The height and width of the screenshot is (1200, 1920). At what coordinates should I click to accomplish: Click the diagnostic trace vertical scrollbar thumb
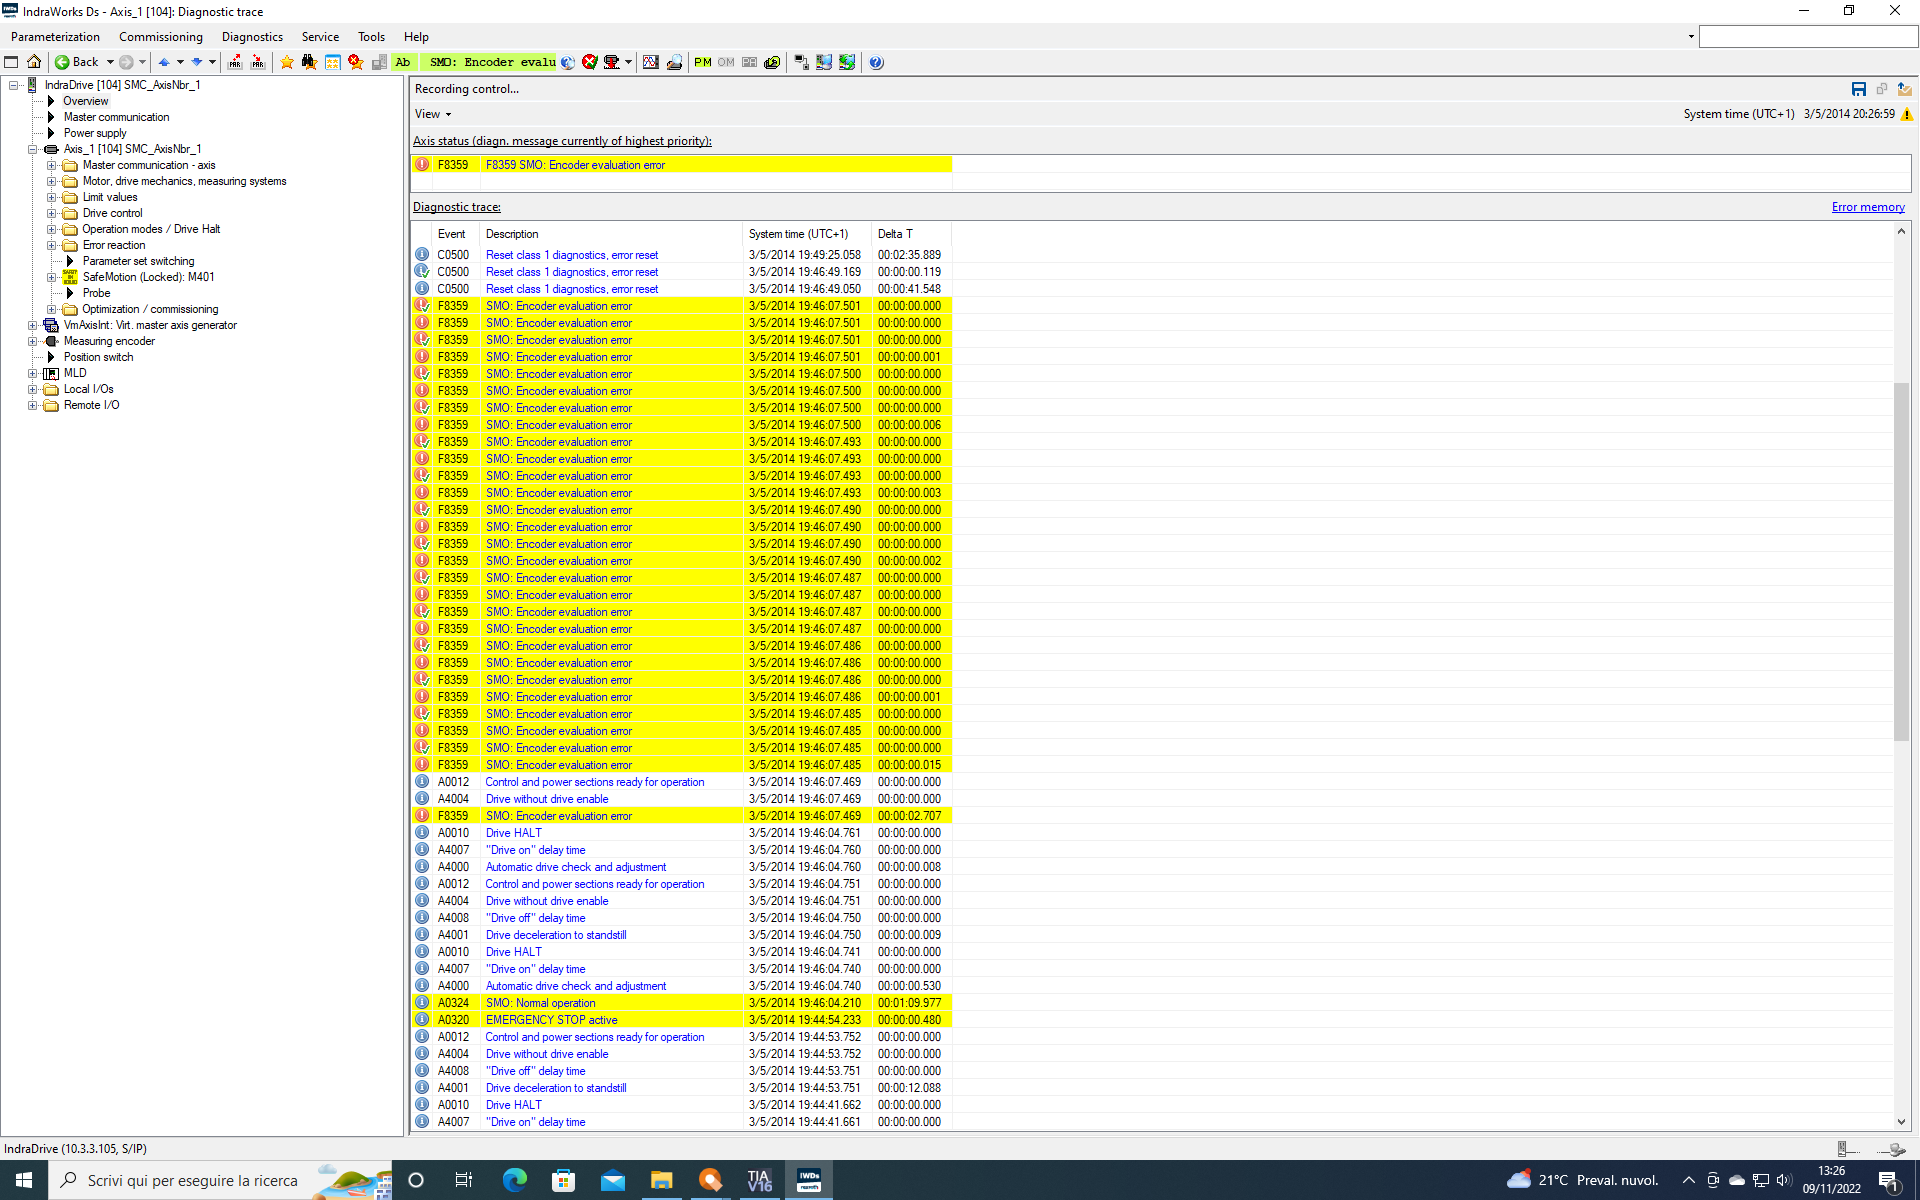pyautogui.click(x=1901, y=560)
